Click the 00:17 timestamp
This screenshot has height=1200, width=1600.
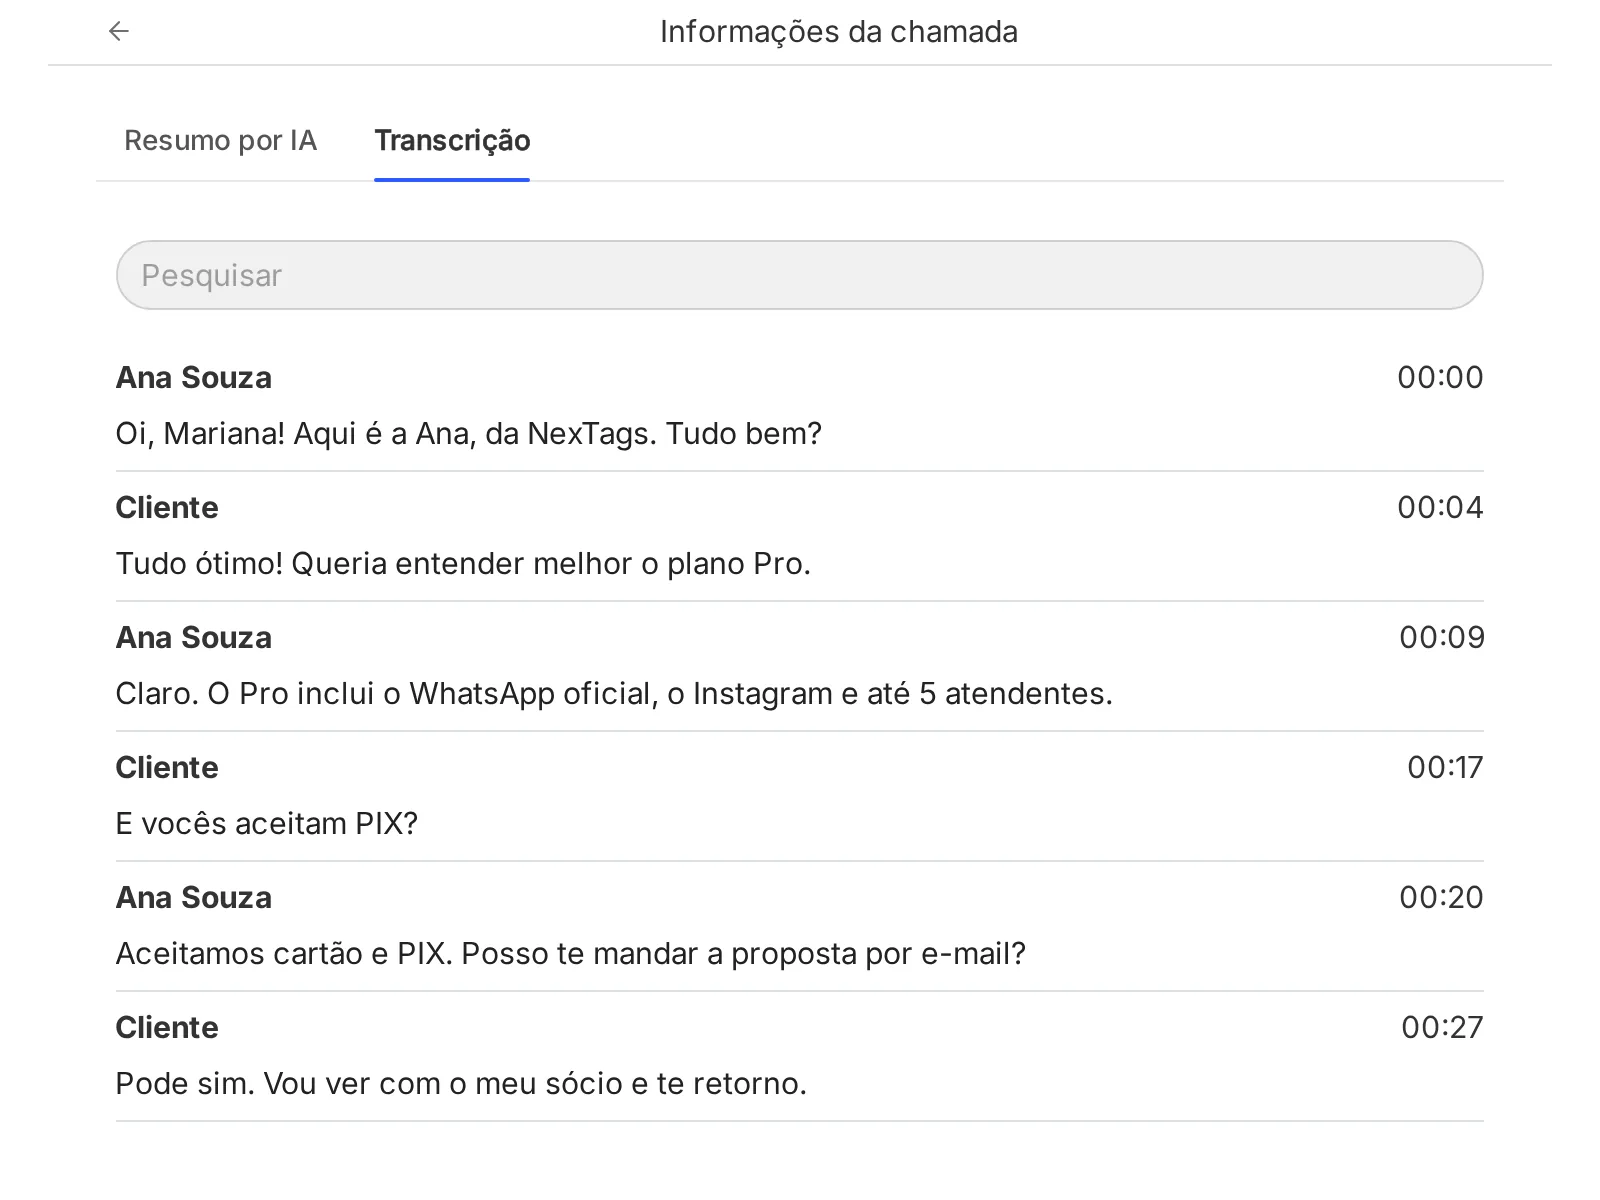click(1445, 767)
